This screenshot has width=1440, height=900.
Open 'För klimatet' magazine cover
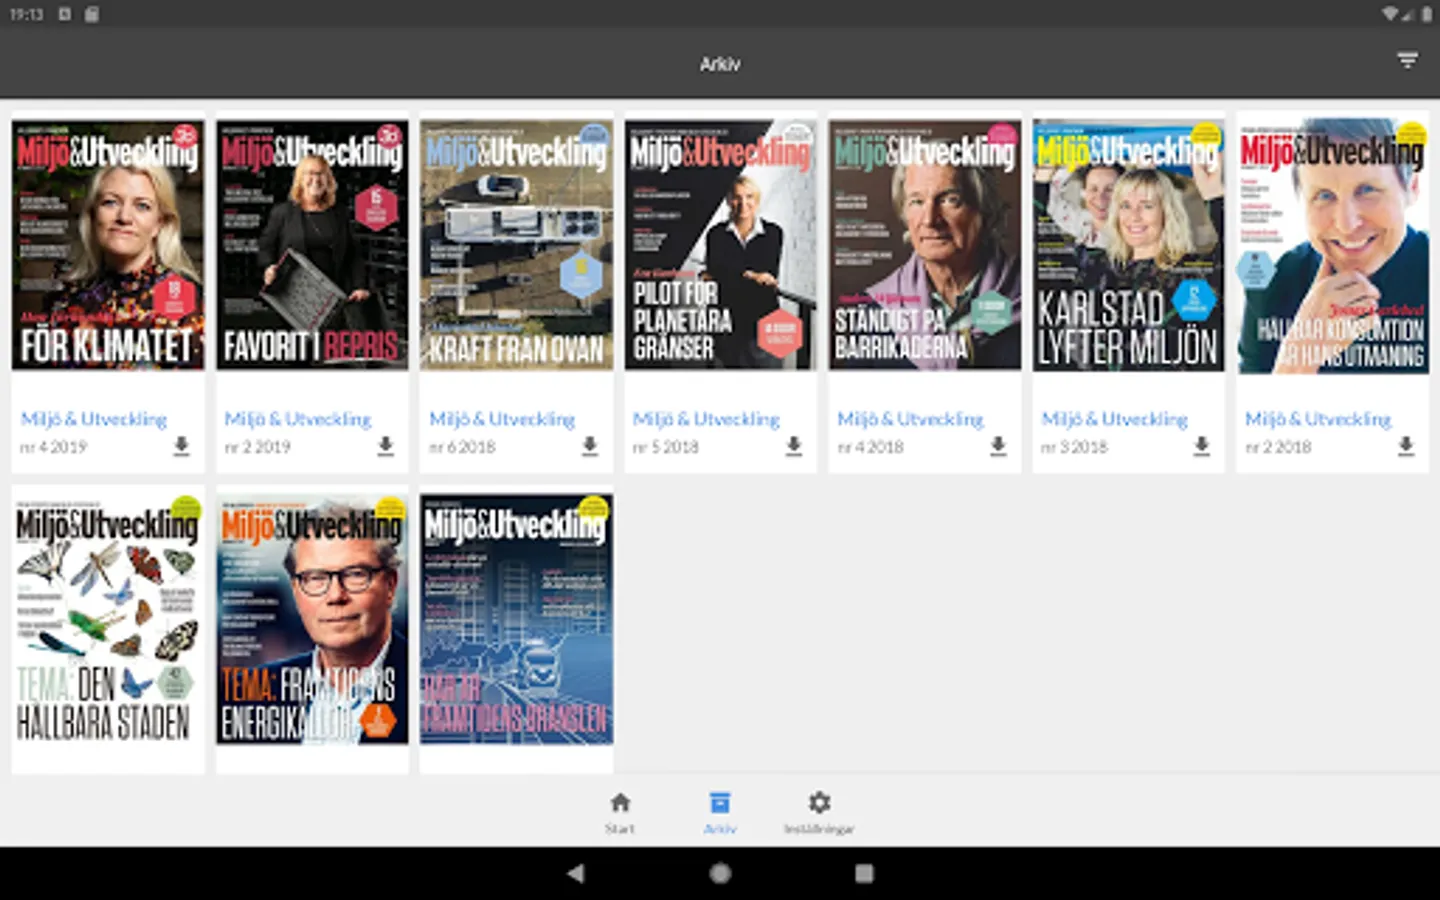(108, 245)
